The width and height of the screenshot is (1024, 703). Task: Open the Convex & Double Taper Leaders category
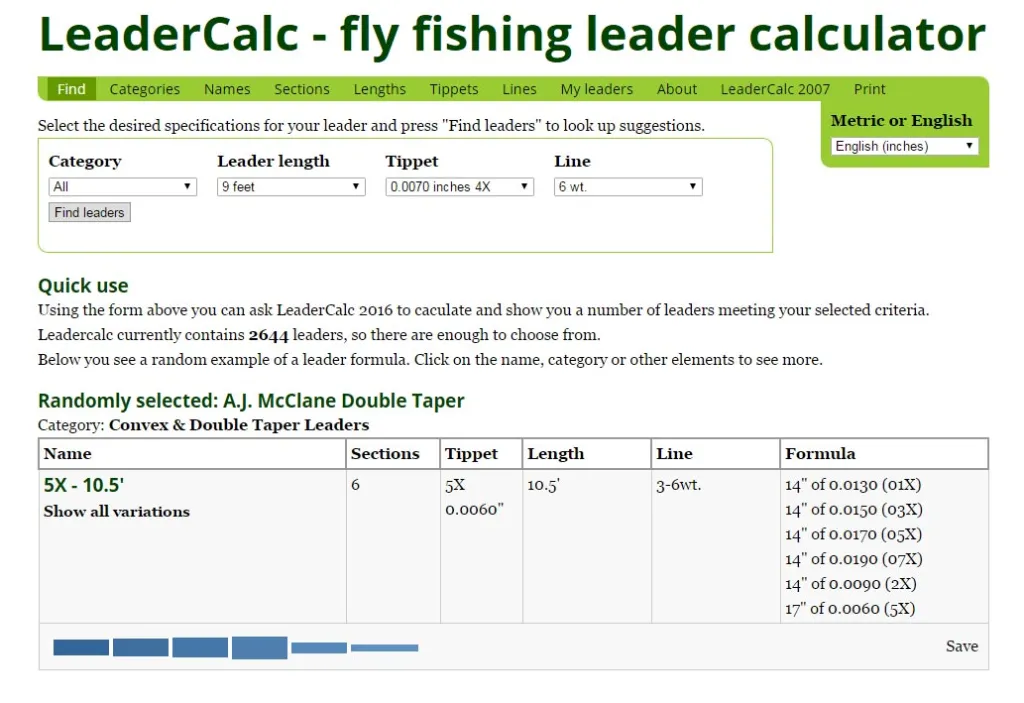(x=239, y=425)
